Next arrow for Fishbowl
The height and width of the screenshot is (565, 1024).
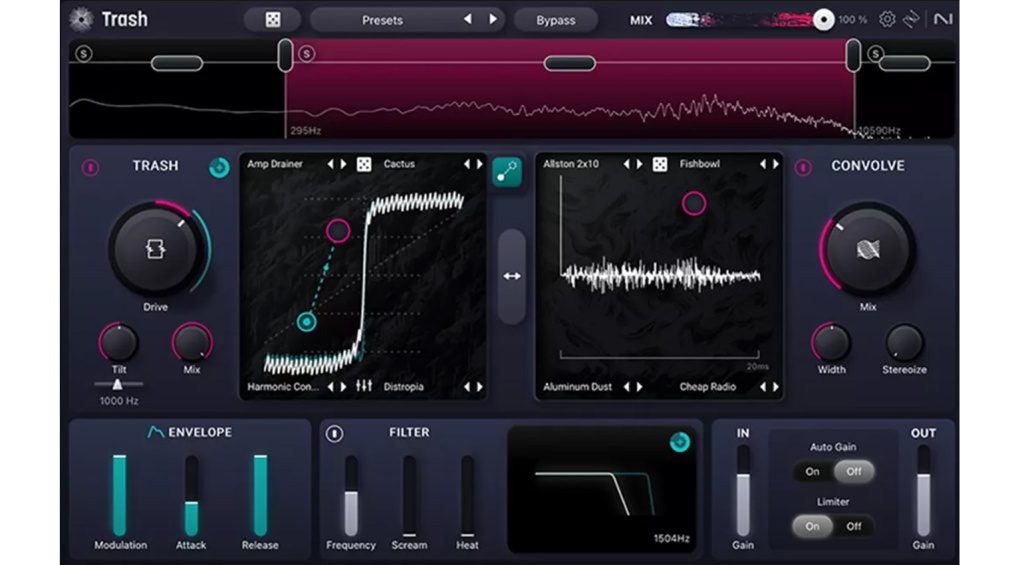point(776,164)
